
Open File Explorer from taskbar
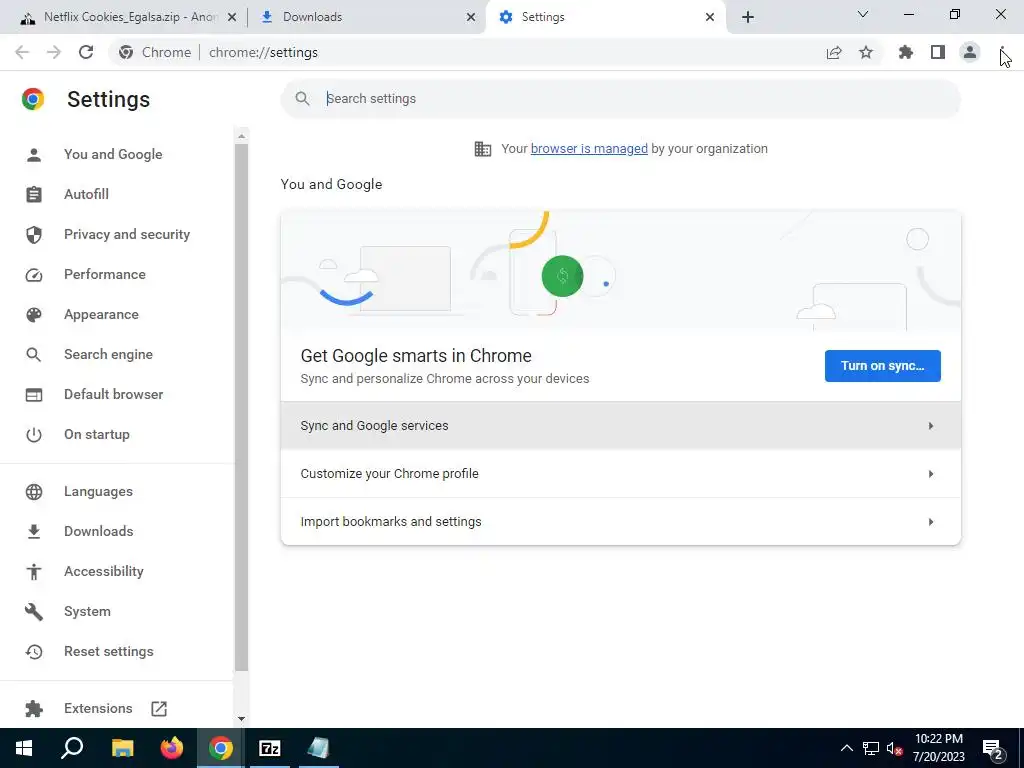pyautogui.click(x=122, y=748)
